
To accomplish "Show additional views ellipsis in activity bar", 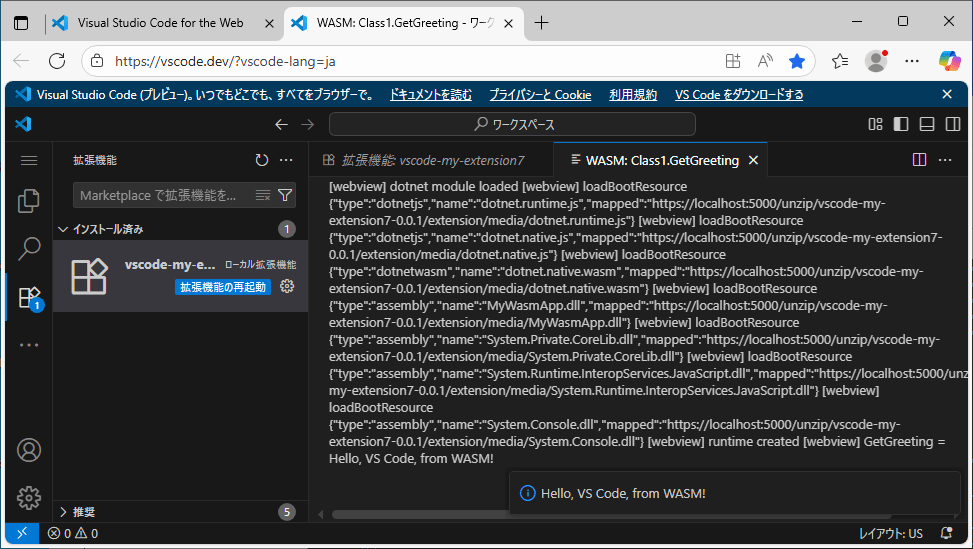I will pyautogui.click(x=29, y=345).
